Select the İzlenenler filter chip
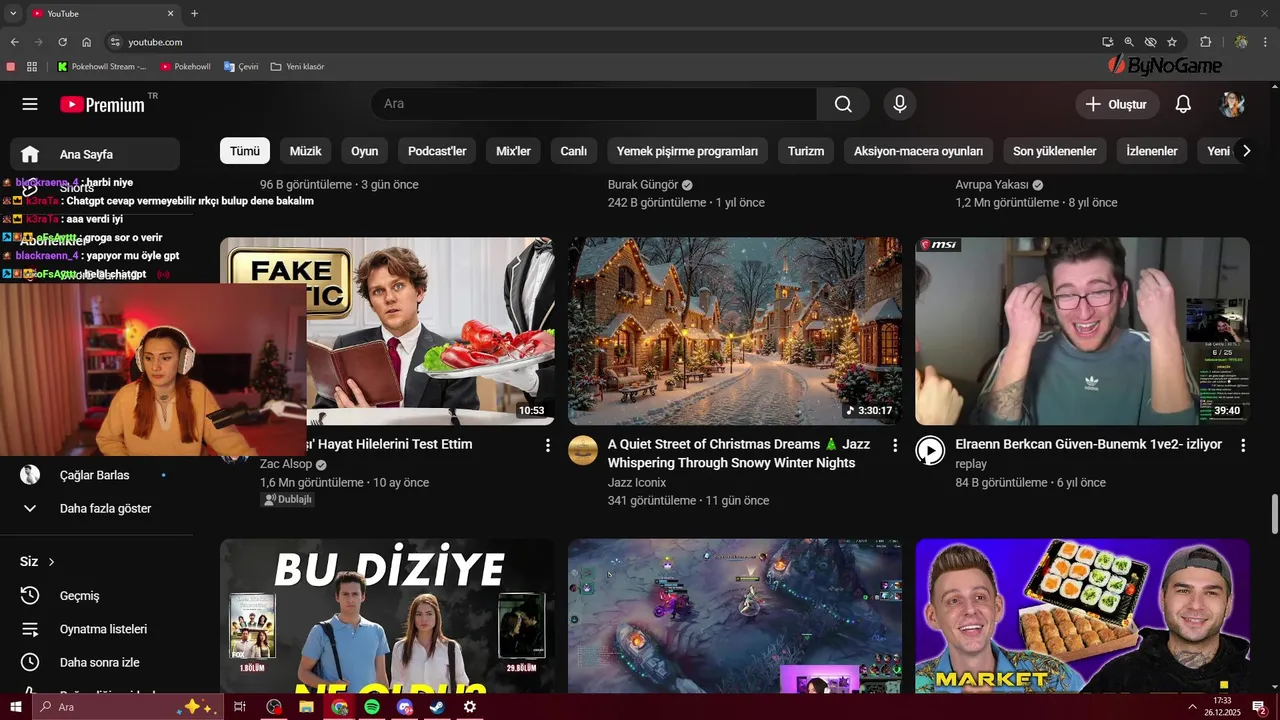 click(x=1152, y=151)
